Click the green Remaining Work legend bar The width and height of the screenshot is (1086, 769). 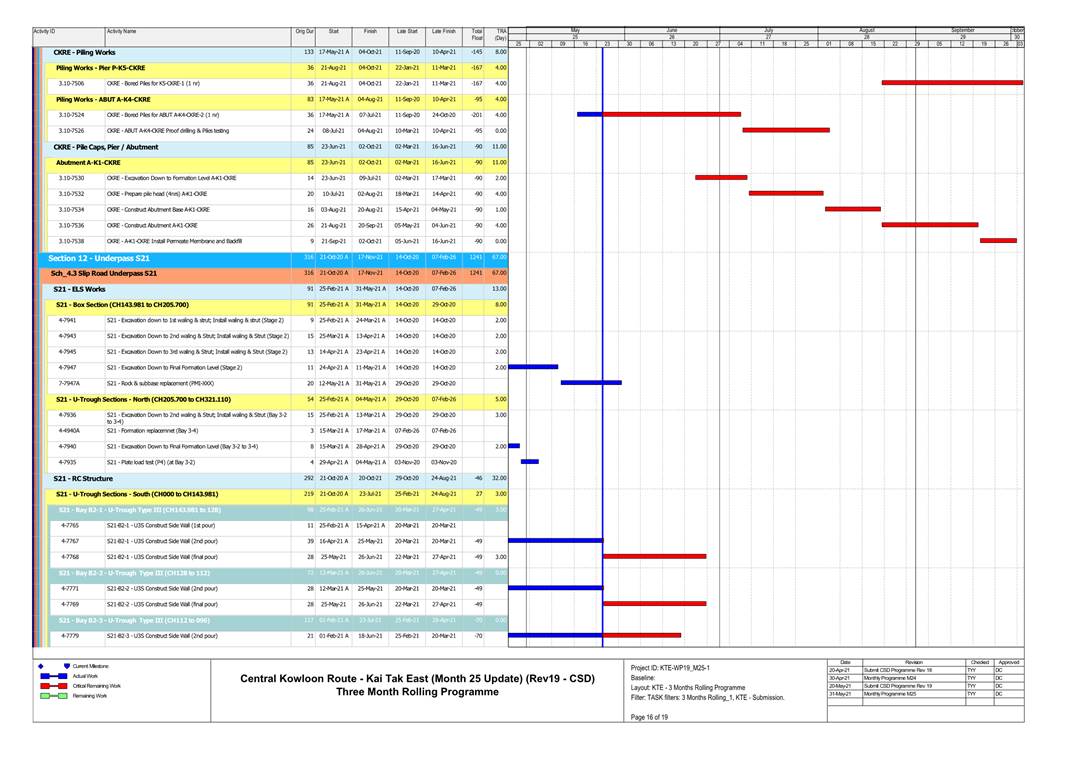pos(52,696)
